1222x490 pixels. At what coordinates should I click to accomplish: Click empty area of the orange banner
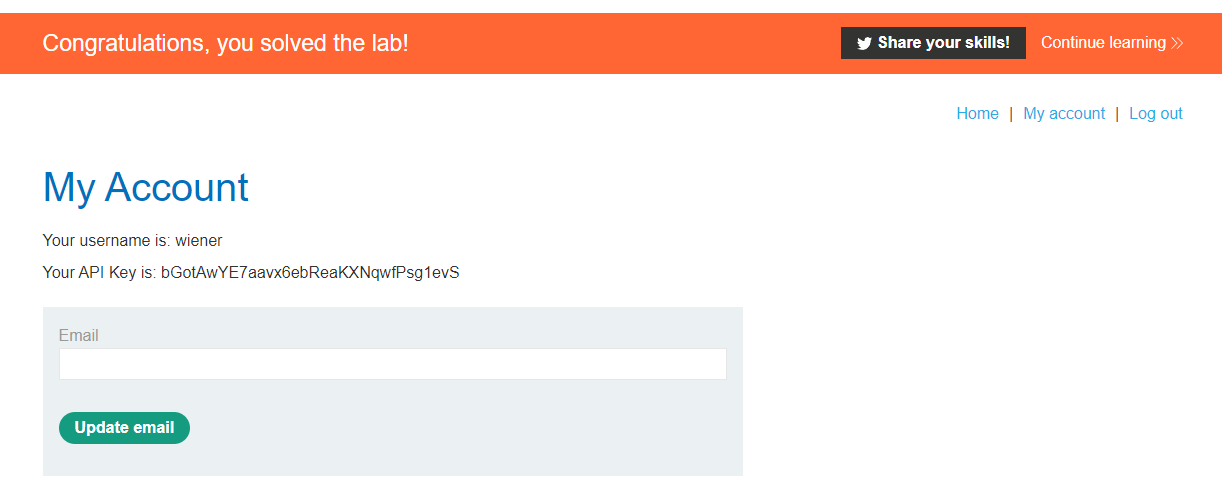point(620,43)
